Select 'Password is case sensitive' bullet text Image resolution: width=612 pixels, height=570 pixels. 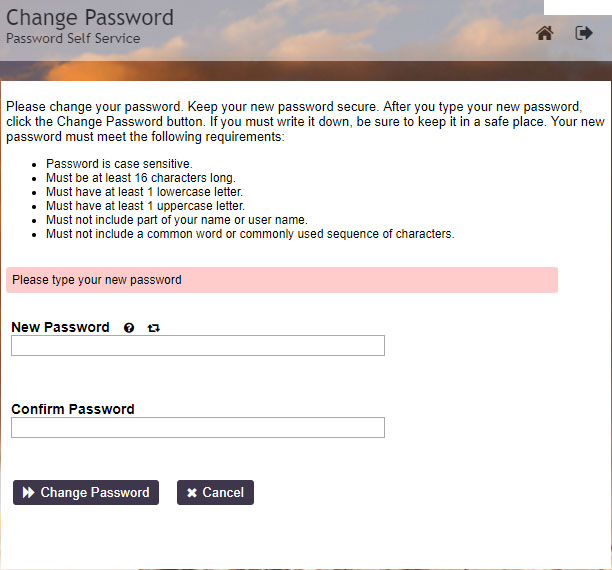pyautogui.click(x=119, y=164)
